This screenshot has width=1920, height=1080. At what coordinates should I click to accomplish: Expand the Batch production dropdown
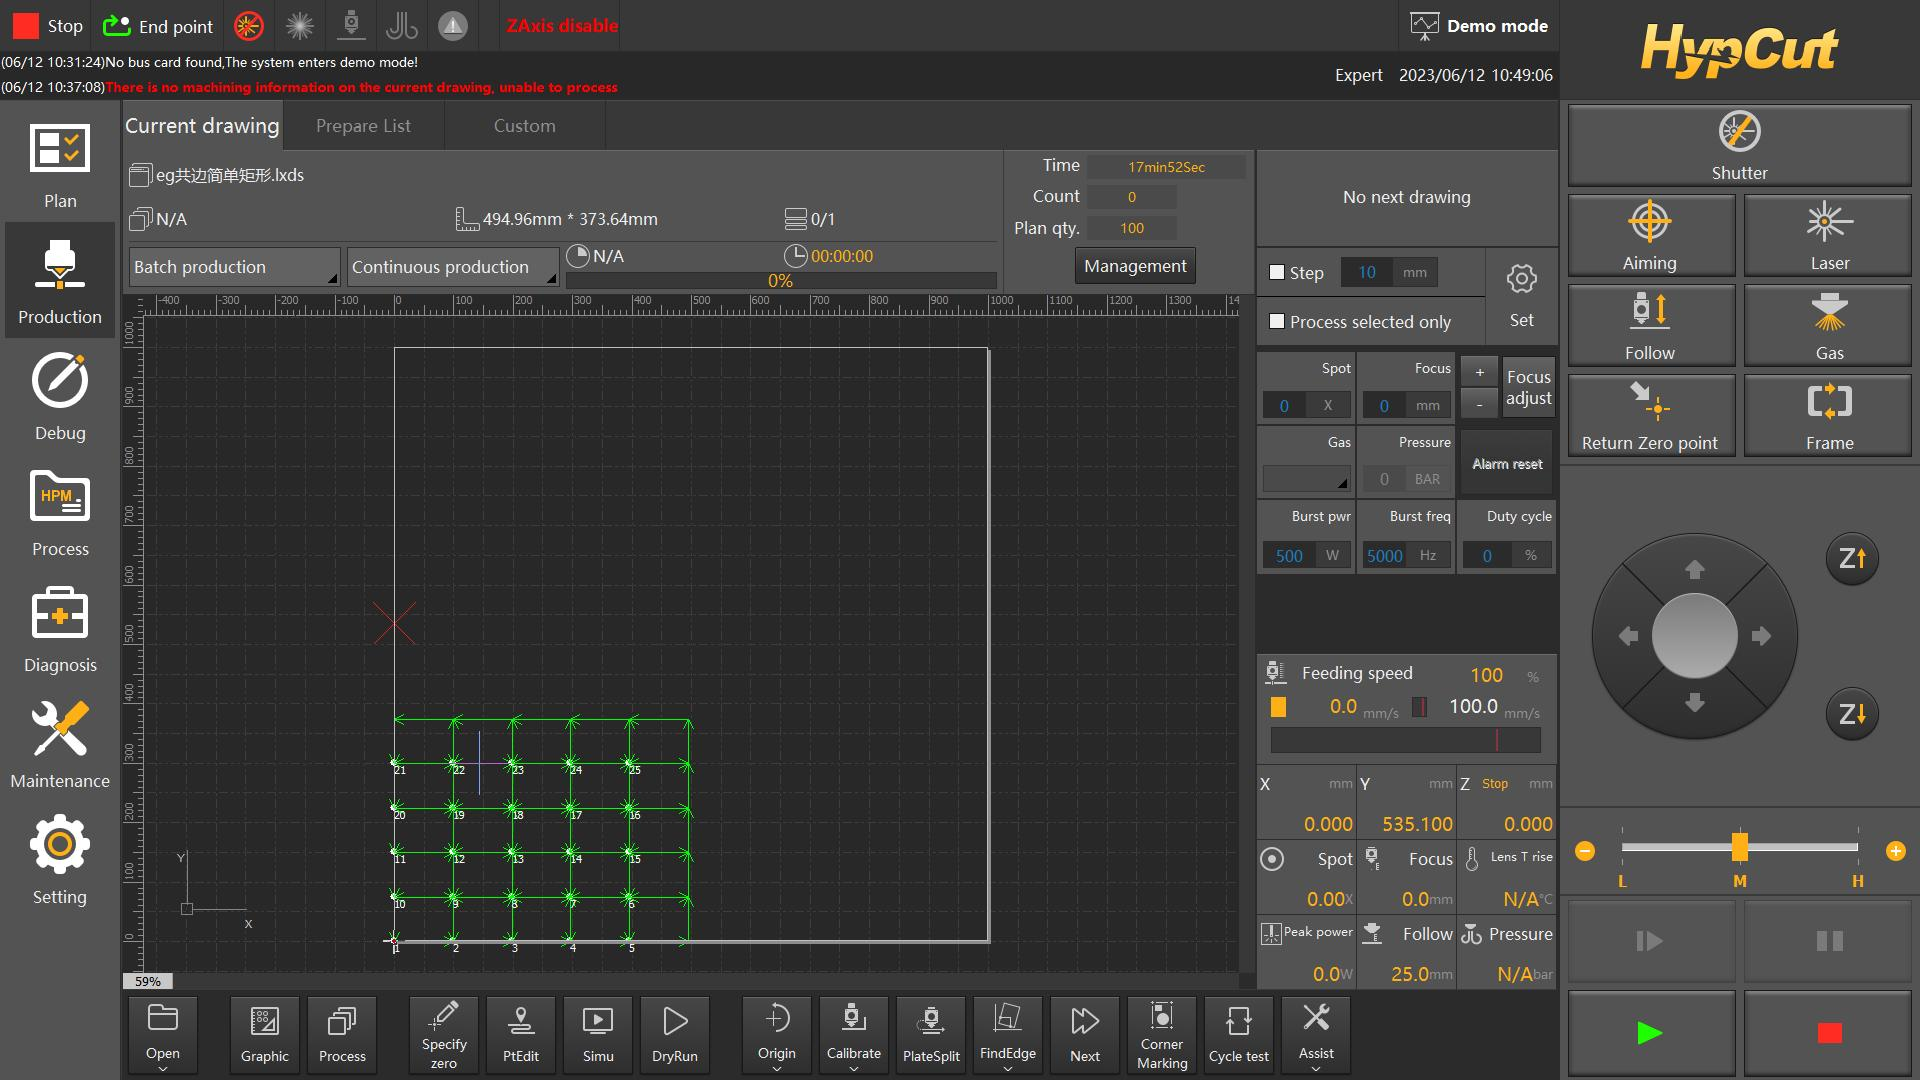(x=235, y=267)
